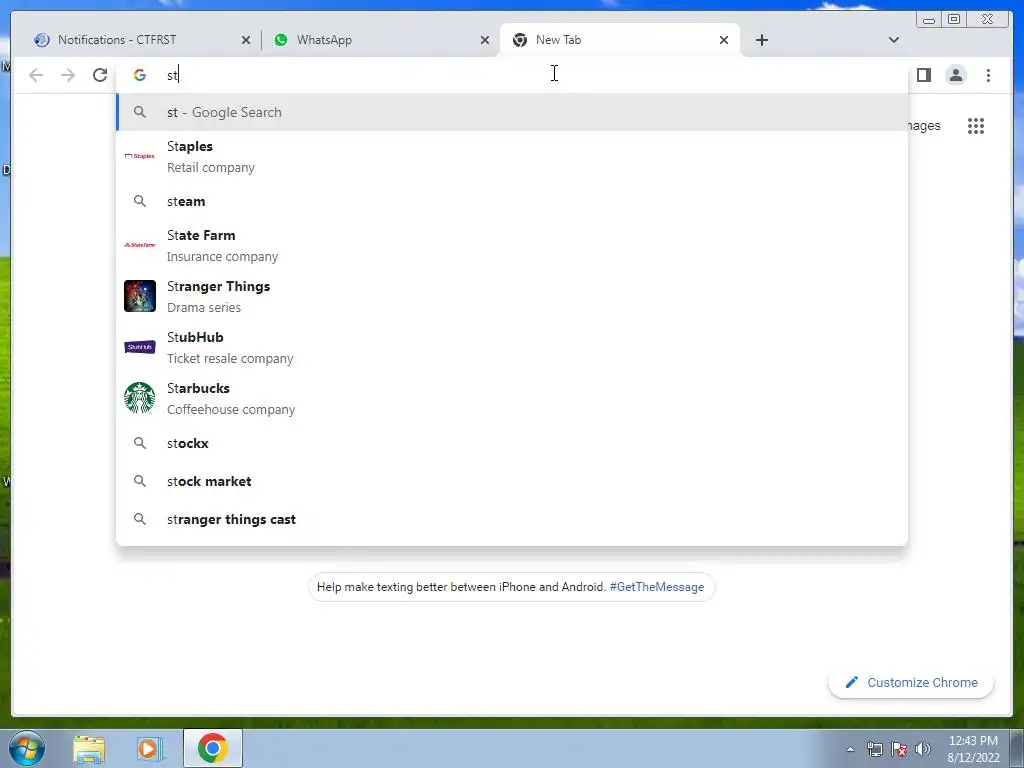
Task: Open the Google apps grid
Action: [x=976, y=126]
